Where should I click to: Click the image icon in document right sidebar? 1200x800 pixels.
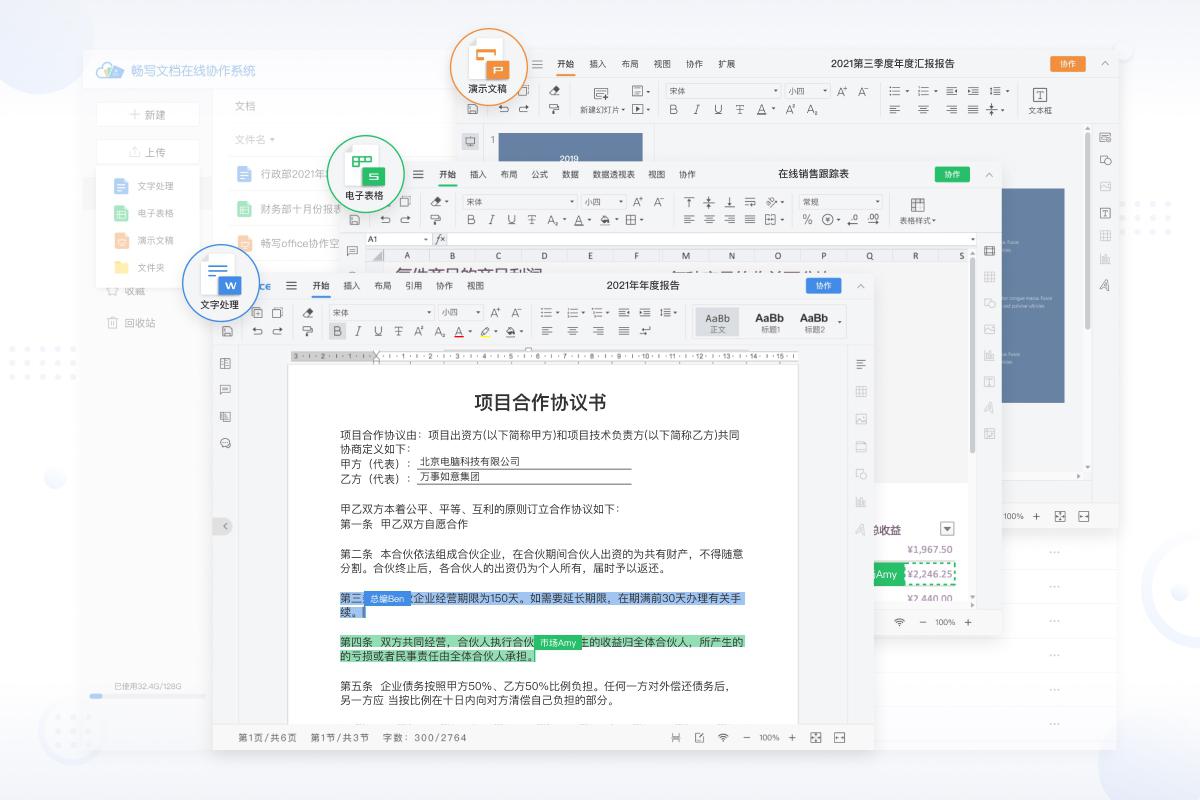tap(861, 419)
